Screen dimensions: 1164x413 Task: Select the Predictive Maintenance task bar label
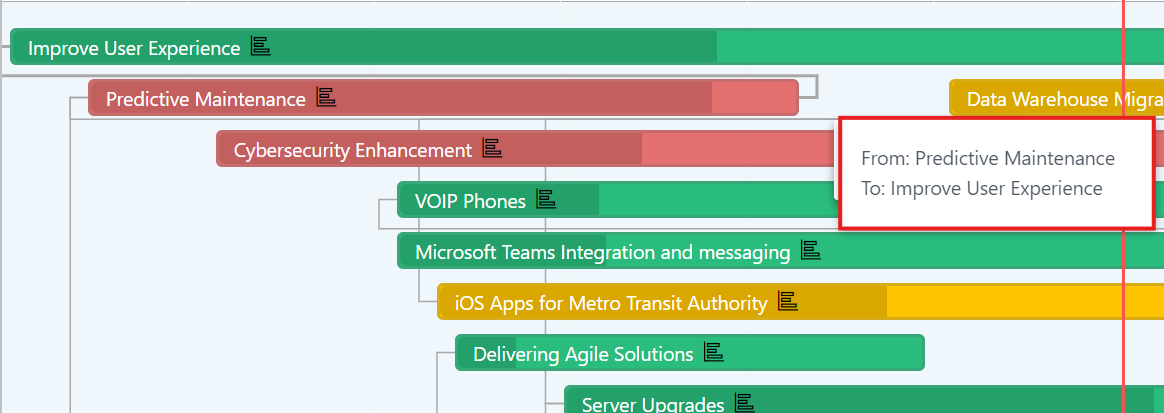point(206,99)
